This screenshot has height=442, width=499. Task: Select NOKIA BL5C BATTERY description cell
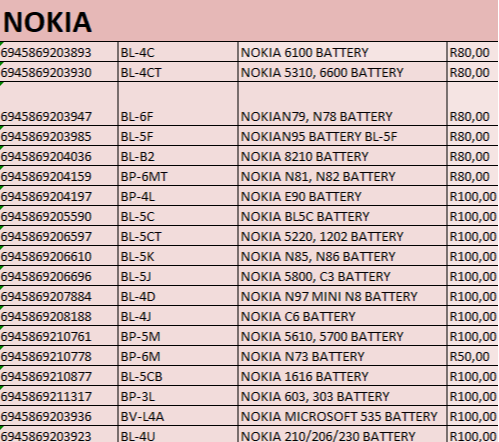click(342, 216)
